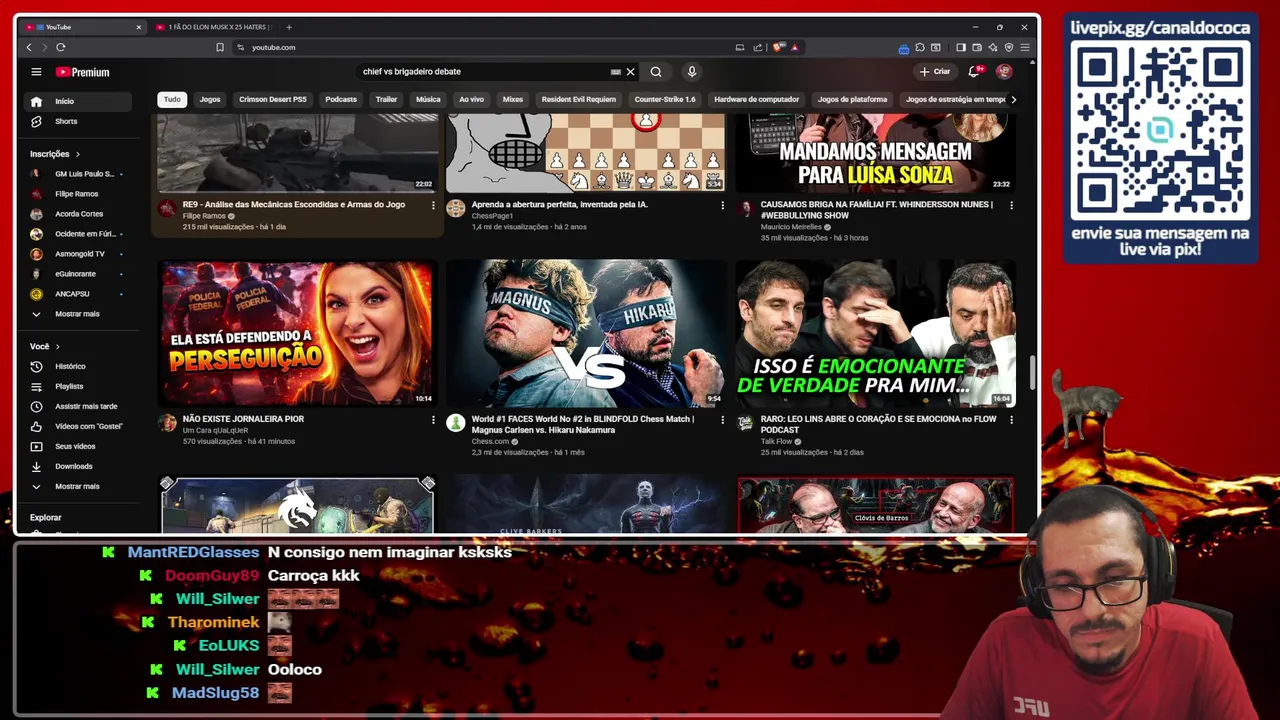The image size is (1280, 720).
Task: Go back with browser back arrow
Action: pyautogui.click(x=29, y=47)
